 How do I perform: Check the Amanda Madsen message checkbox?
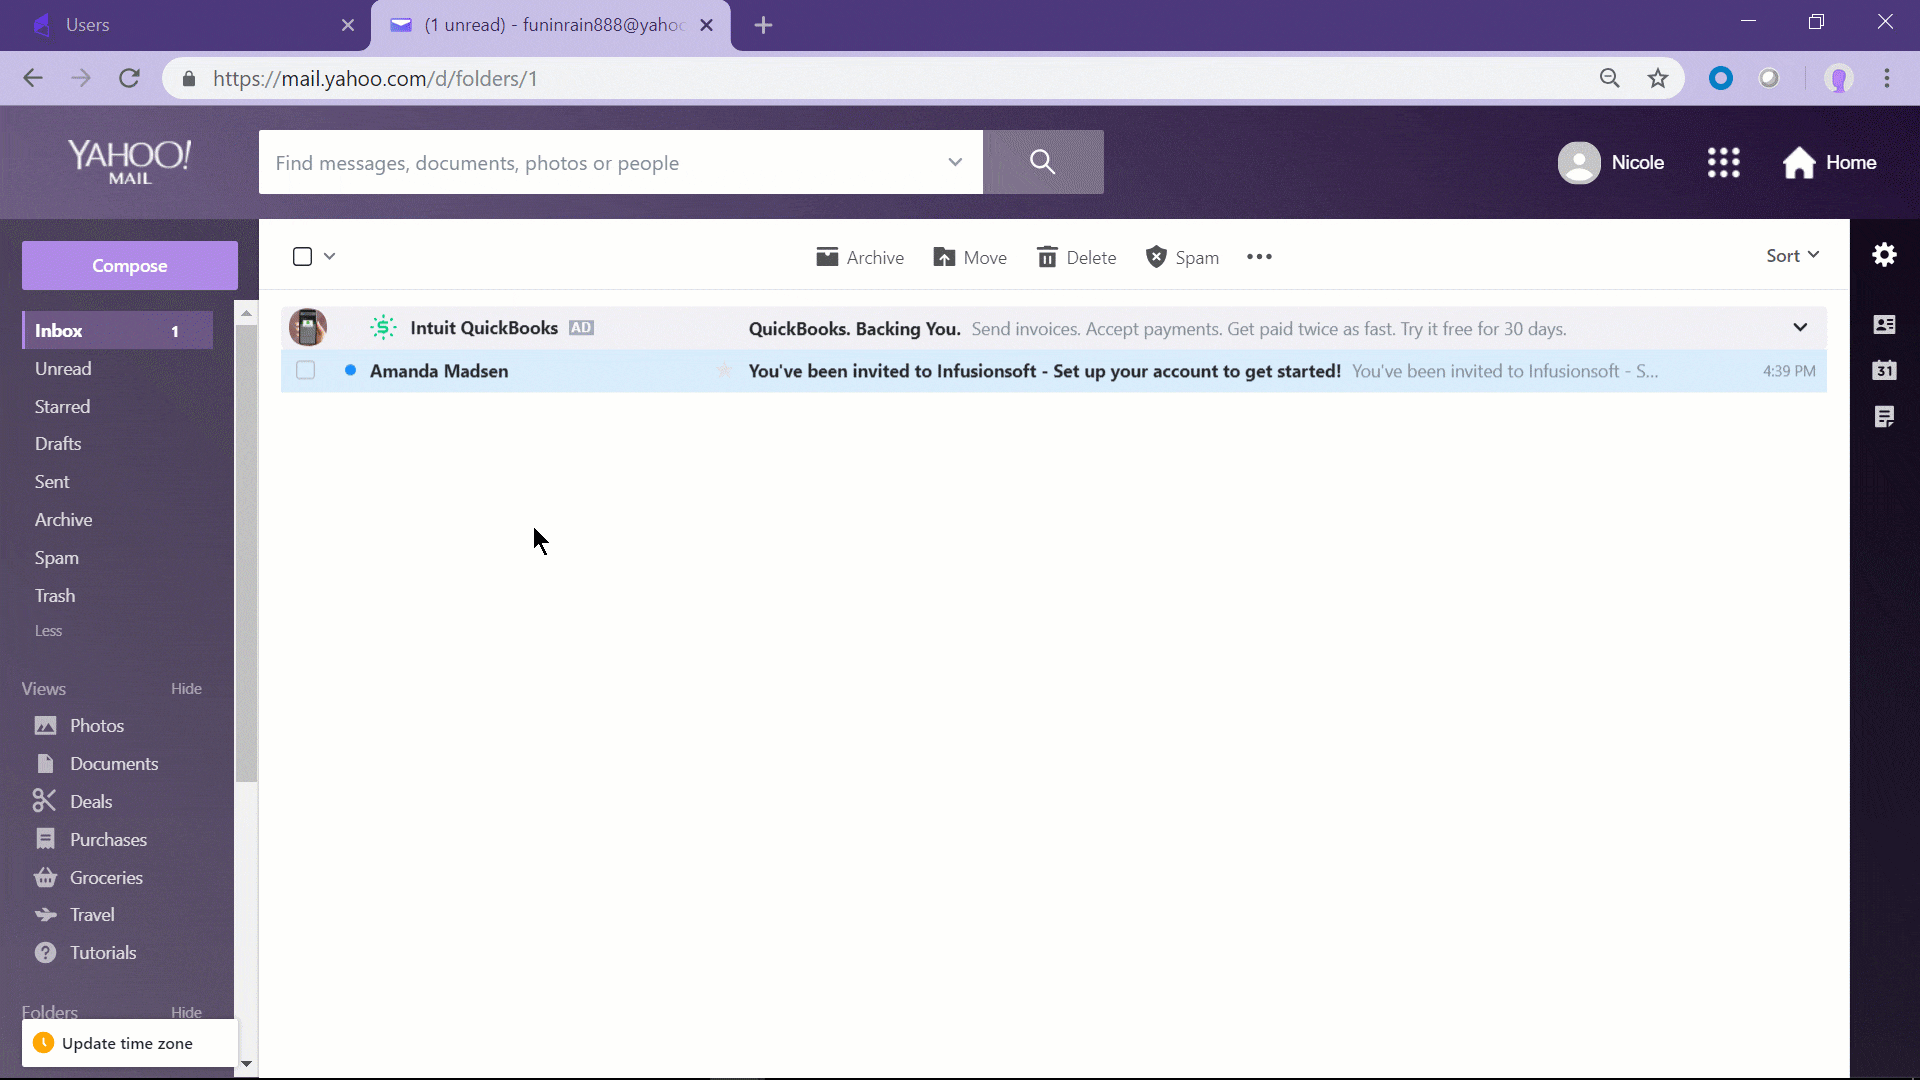point(306,371)
